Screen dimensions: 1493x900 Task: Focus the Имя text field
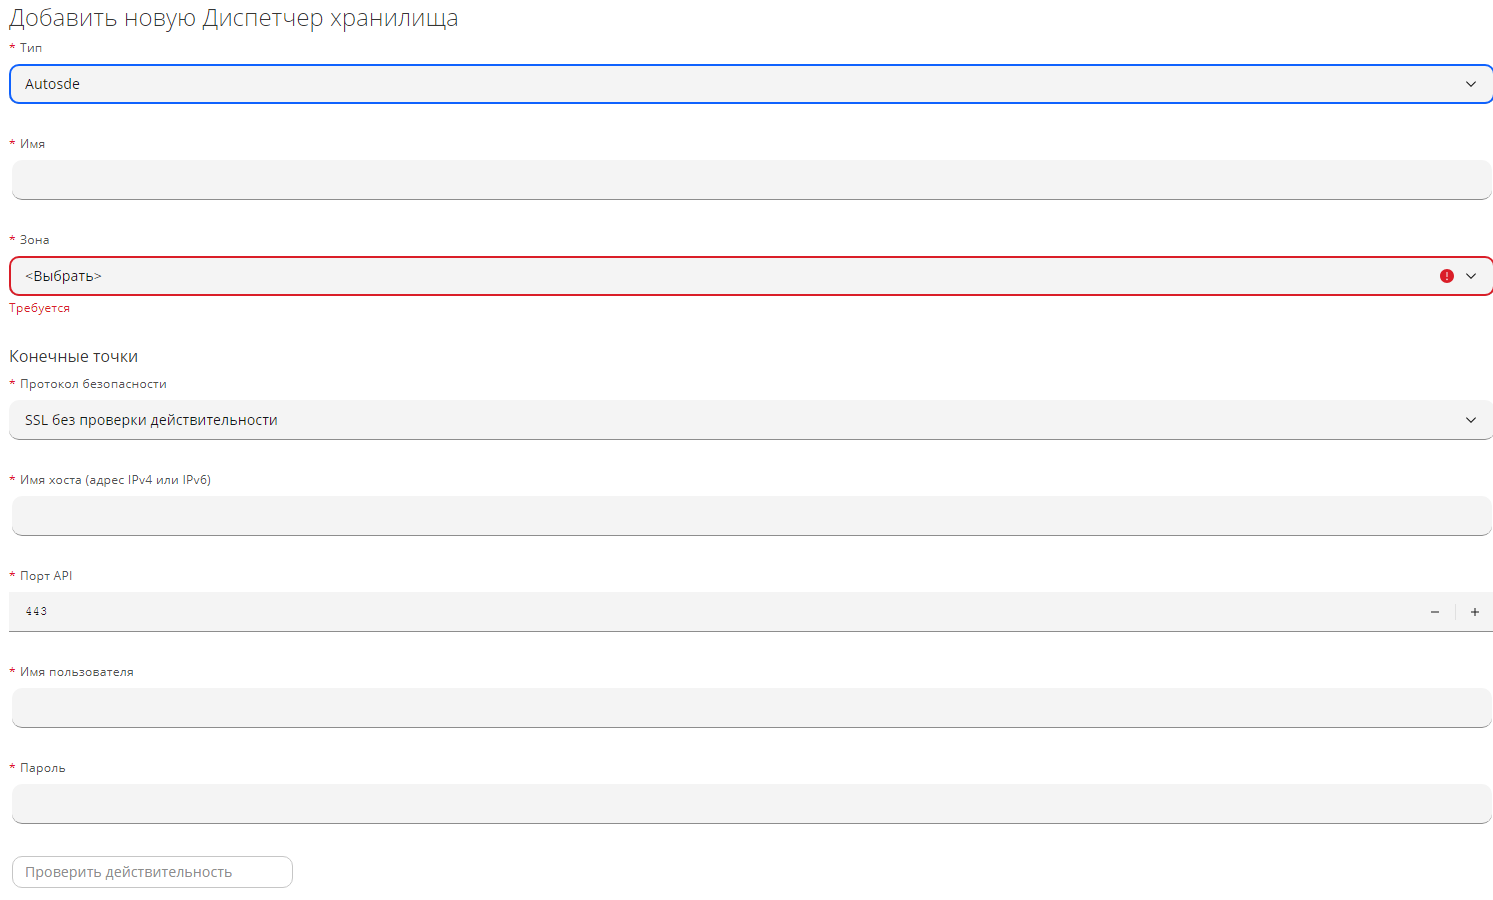tap(750, 180)
